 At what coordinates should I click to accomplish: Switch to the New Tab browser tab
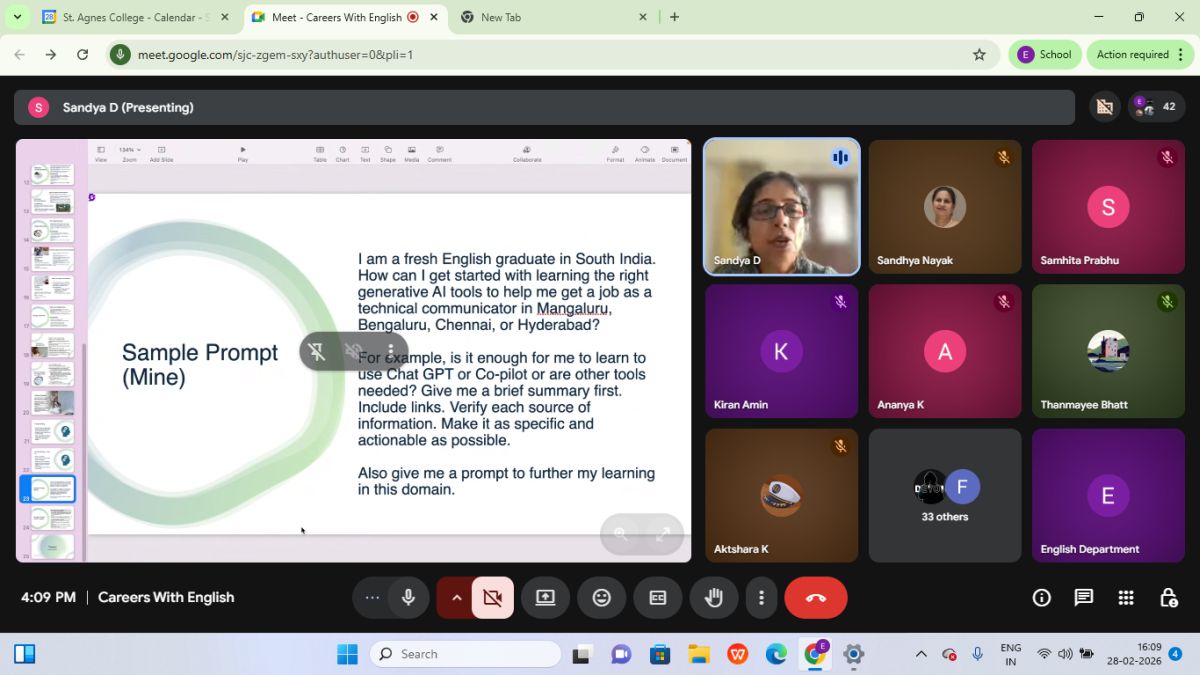tap(550, 17)
